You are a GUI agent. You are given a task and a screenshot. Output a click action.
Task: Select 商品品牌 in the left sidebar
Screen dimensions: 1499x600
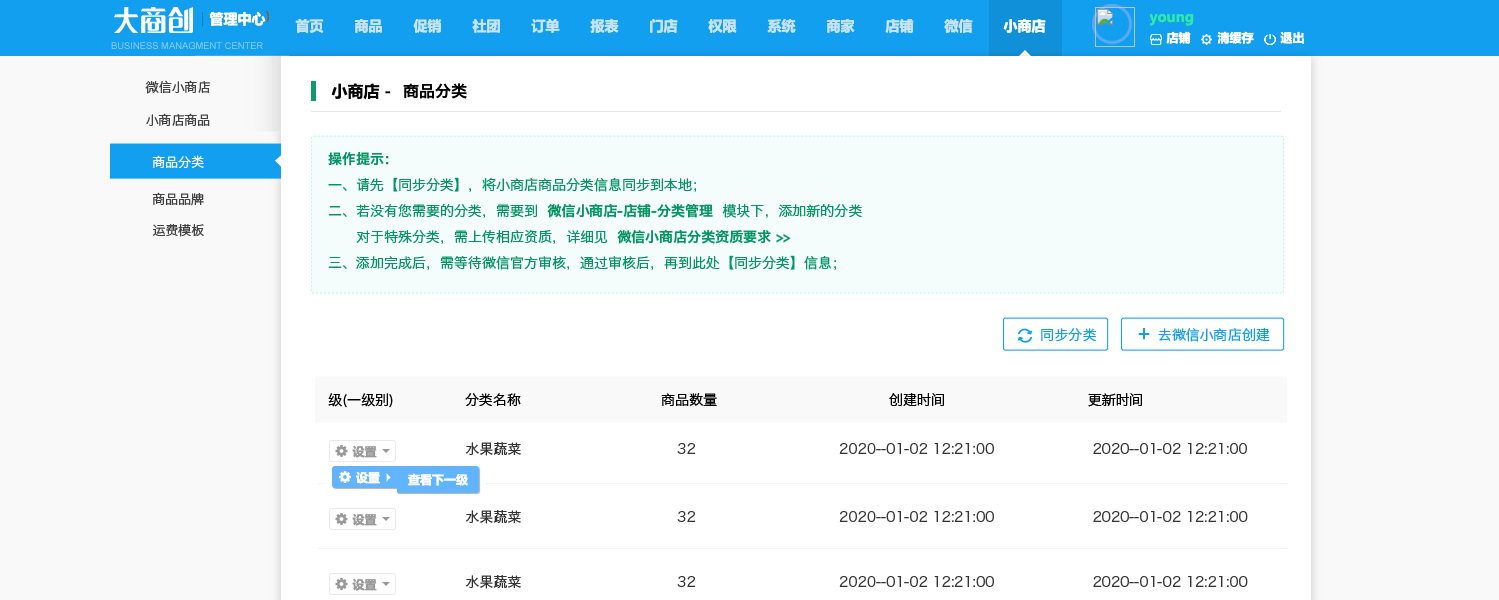pos(178,199)
